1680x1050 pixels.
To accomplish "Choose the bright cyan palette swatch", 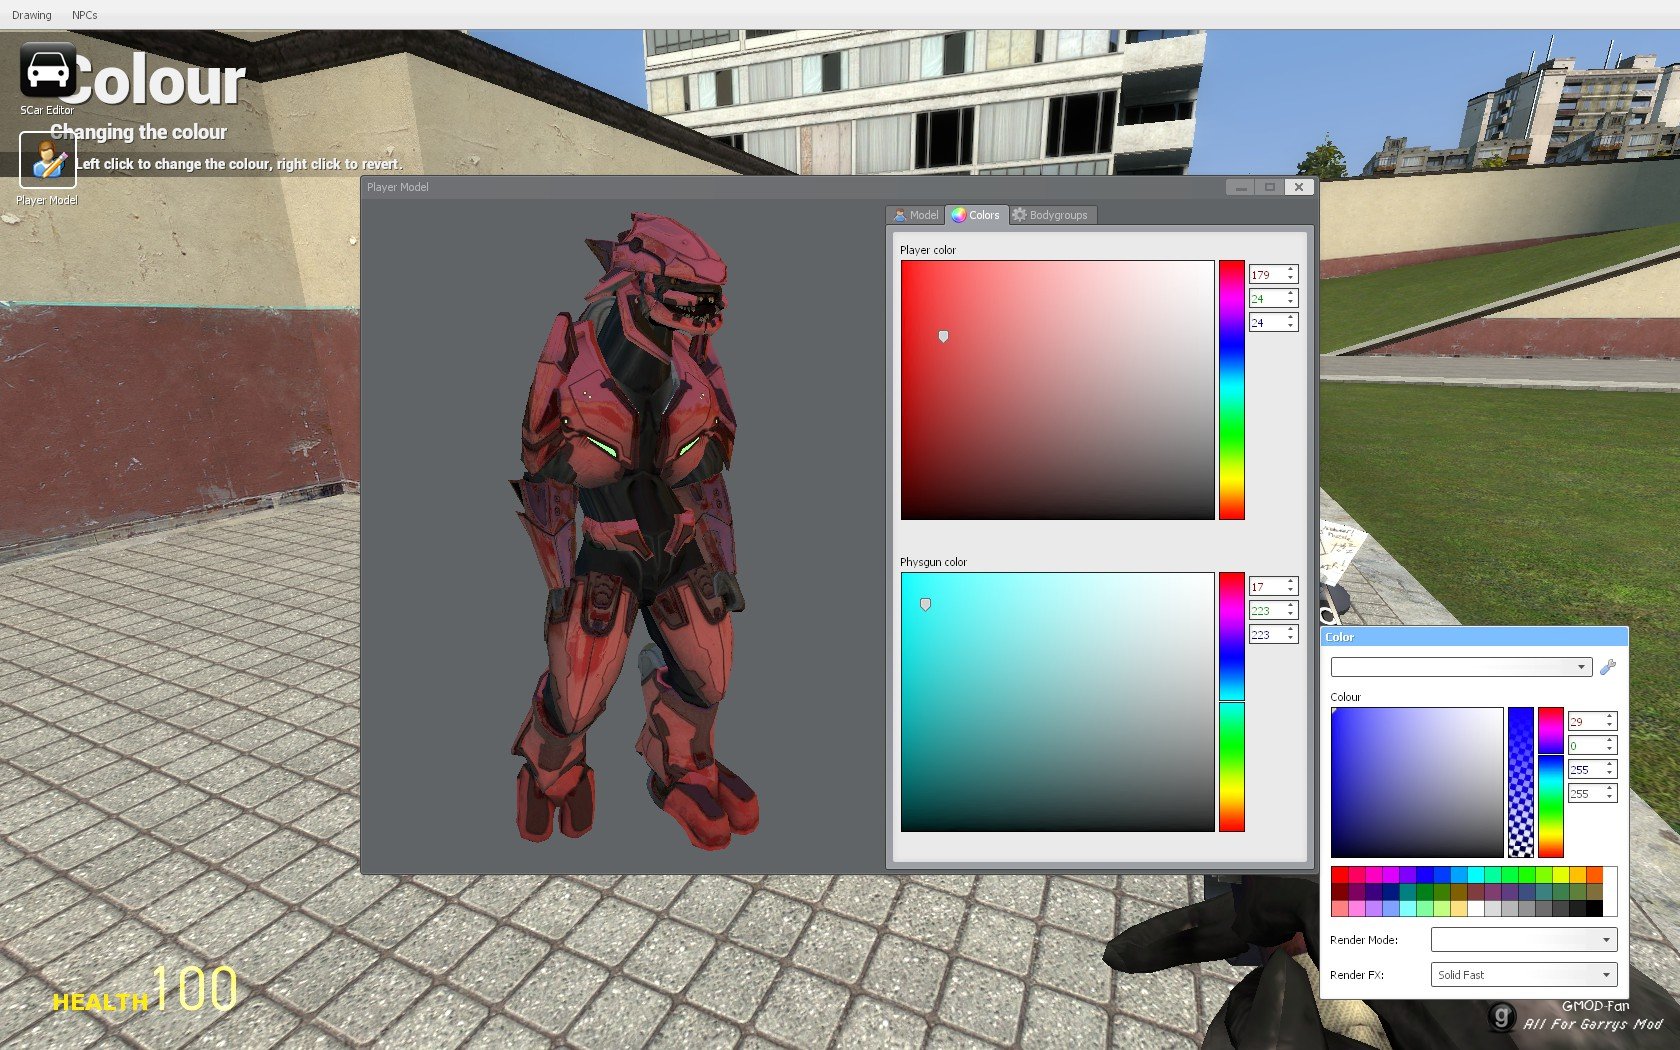I will (1476, 875).
